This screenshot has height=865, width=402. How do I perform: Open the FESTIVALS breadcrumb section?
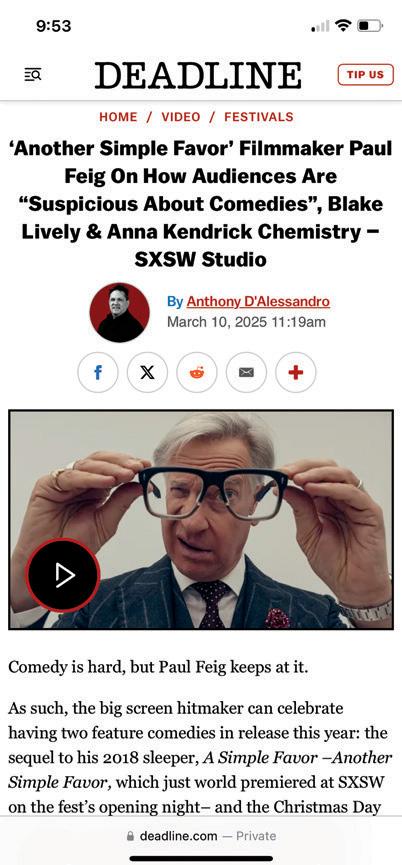[259, 117]
